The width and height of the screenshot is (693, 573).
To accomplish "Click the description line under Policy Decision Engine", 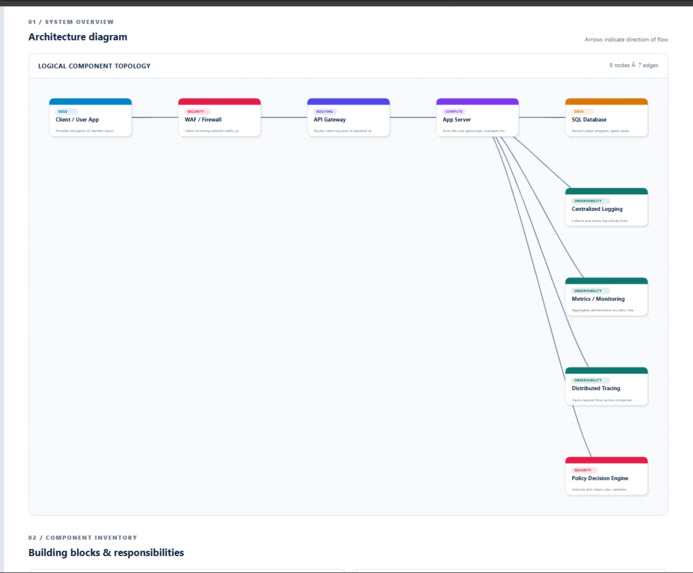I will [599, 489].
